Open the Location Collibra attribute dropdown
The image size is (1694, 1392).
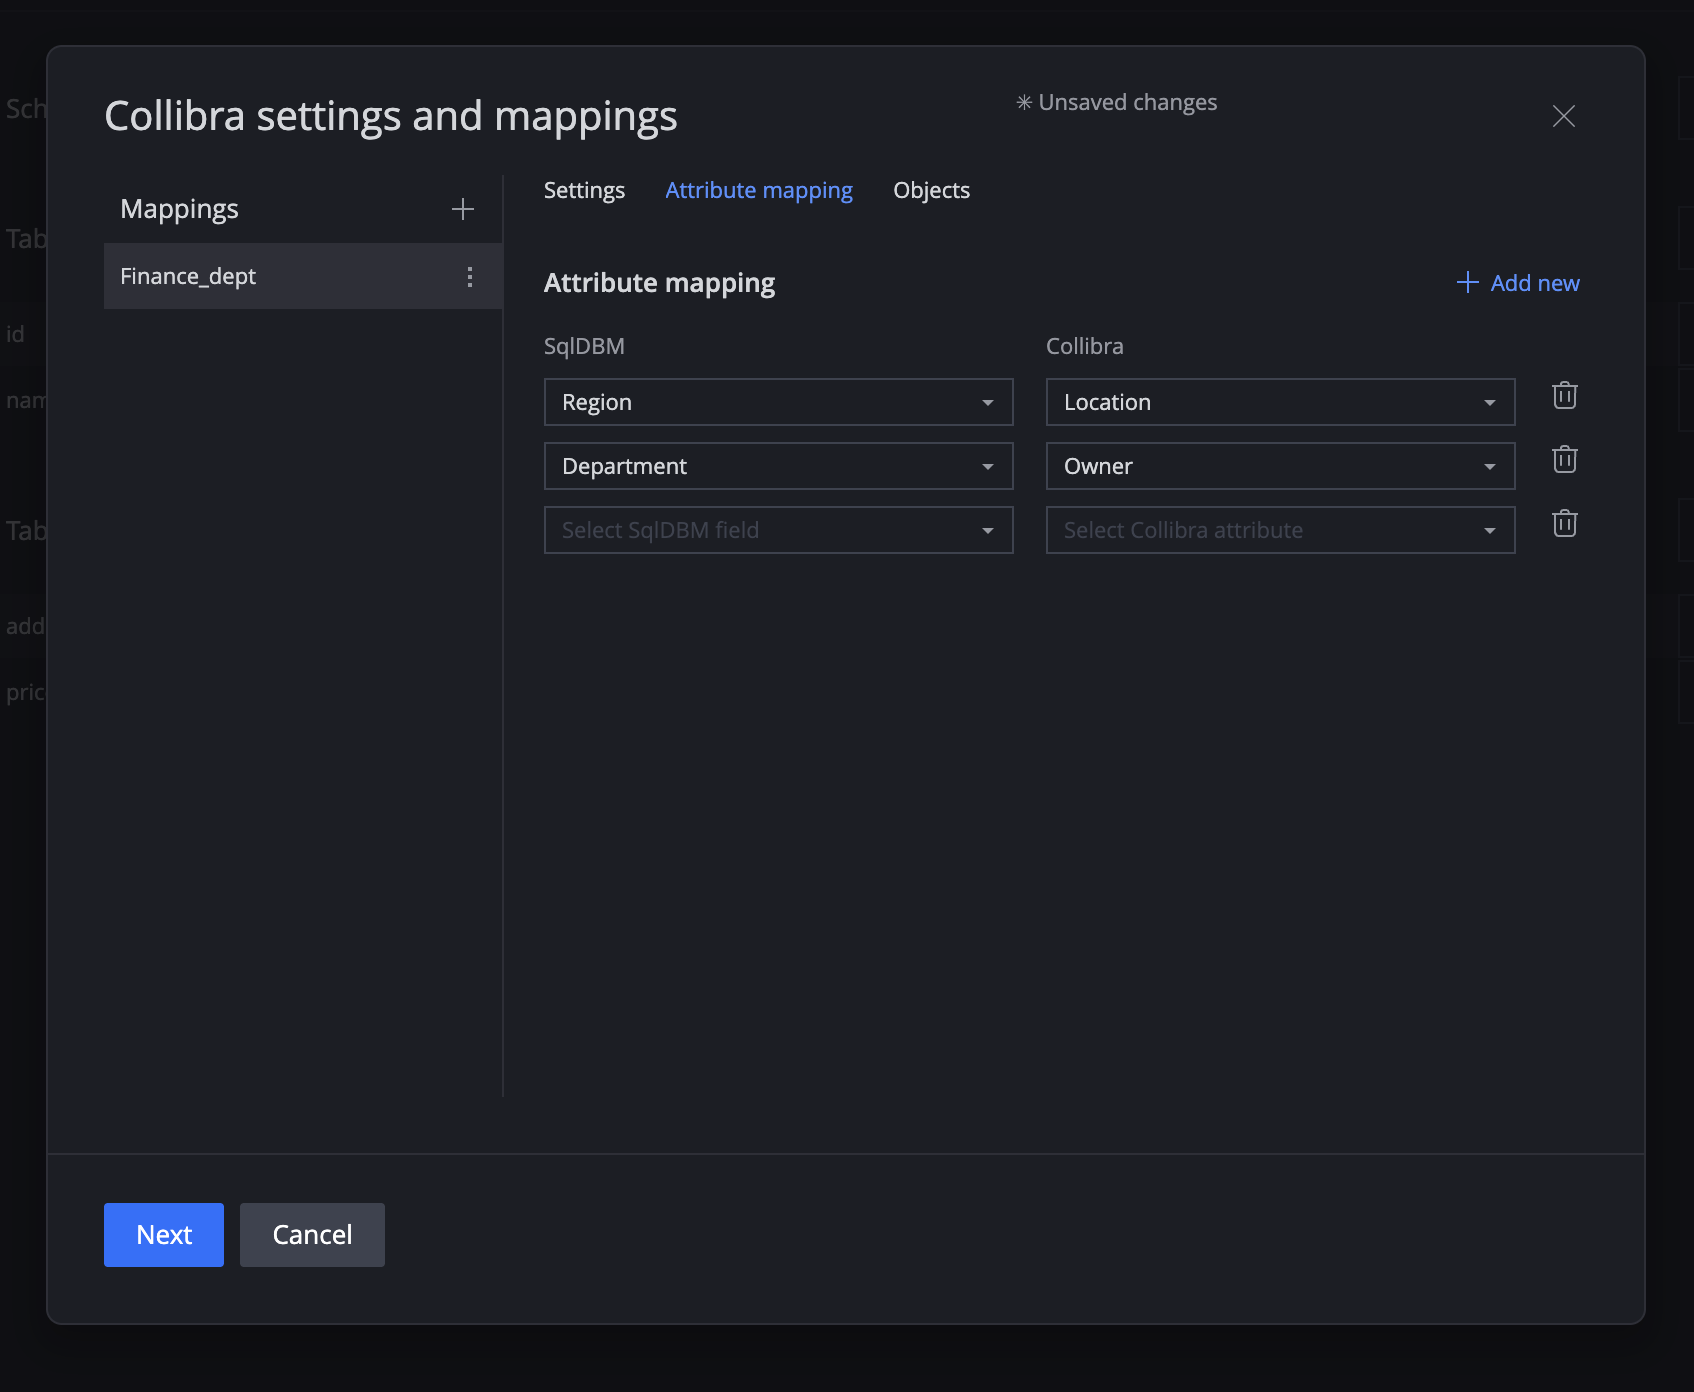pos(1281,402)
